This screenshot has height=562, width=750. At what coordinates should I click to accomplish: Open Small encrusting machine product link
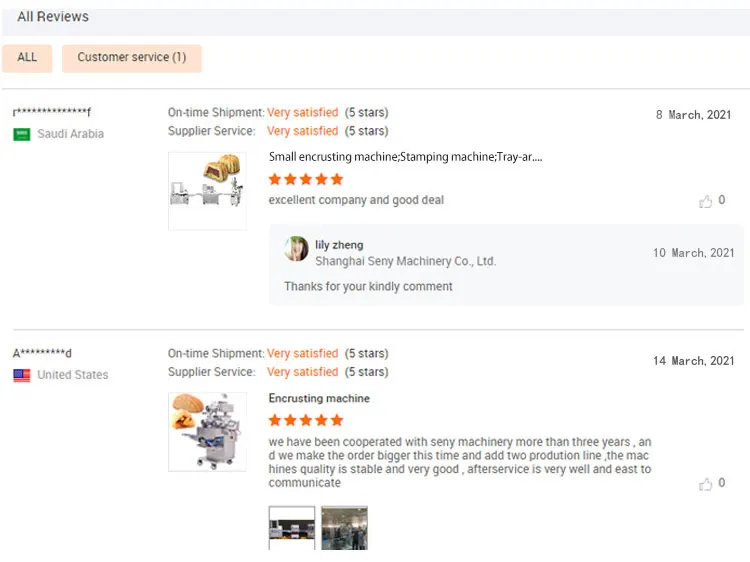coord(405,157)
